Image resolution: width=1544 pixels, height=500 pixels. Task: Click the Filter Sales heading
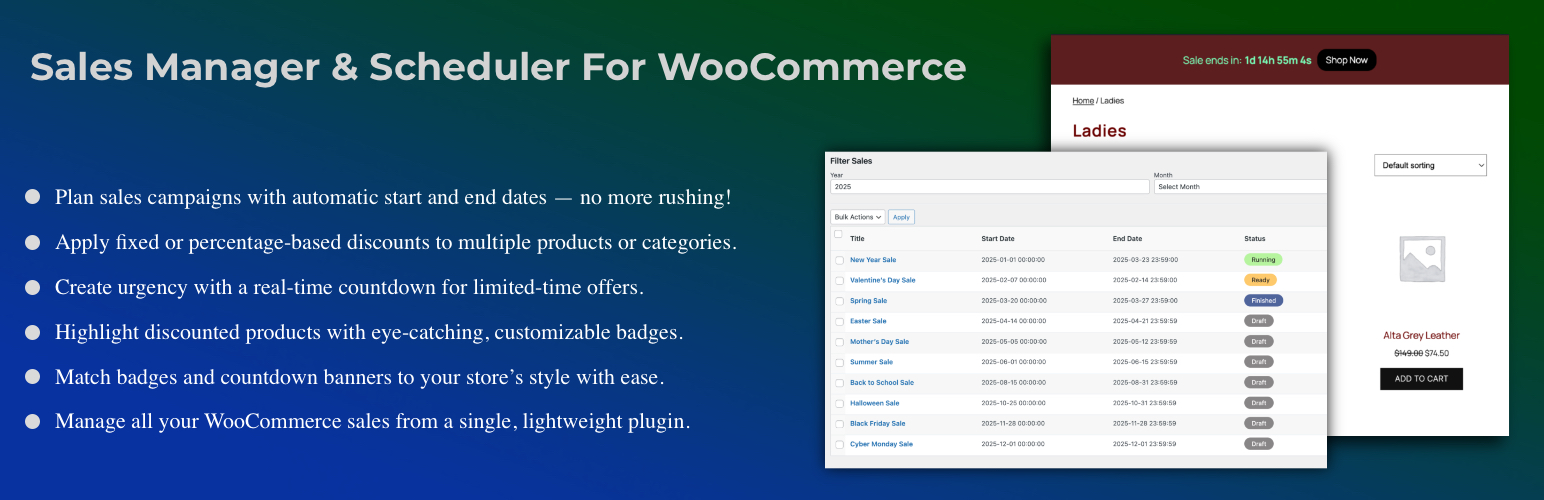tap(851, 161)
